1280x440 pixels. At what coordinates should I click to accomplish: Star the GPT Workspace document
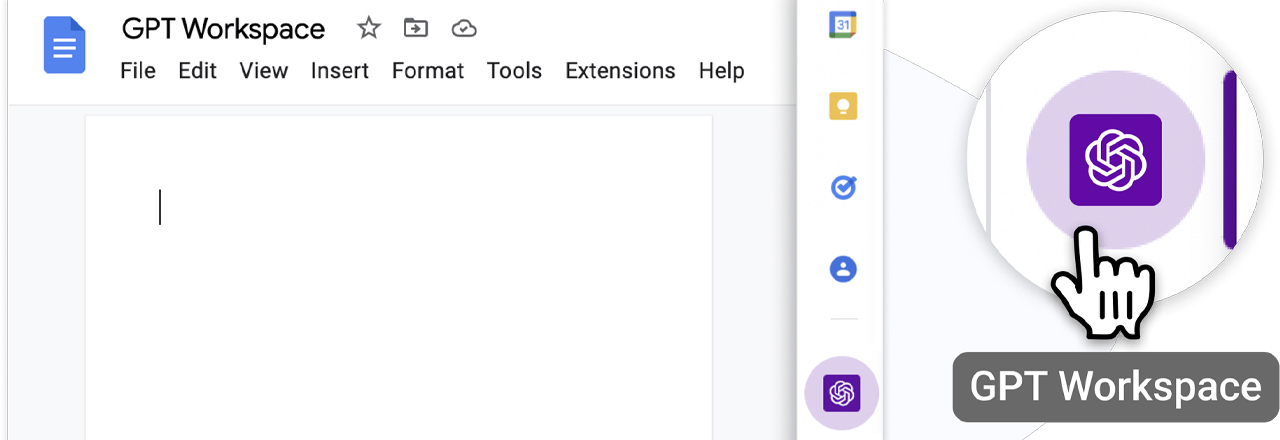pyautogui.click(x=369, y=29)
